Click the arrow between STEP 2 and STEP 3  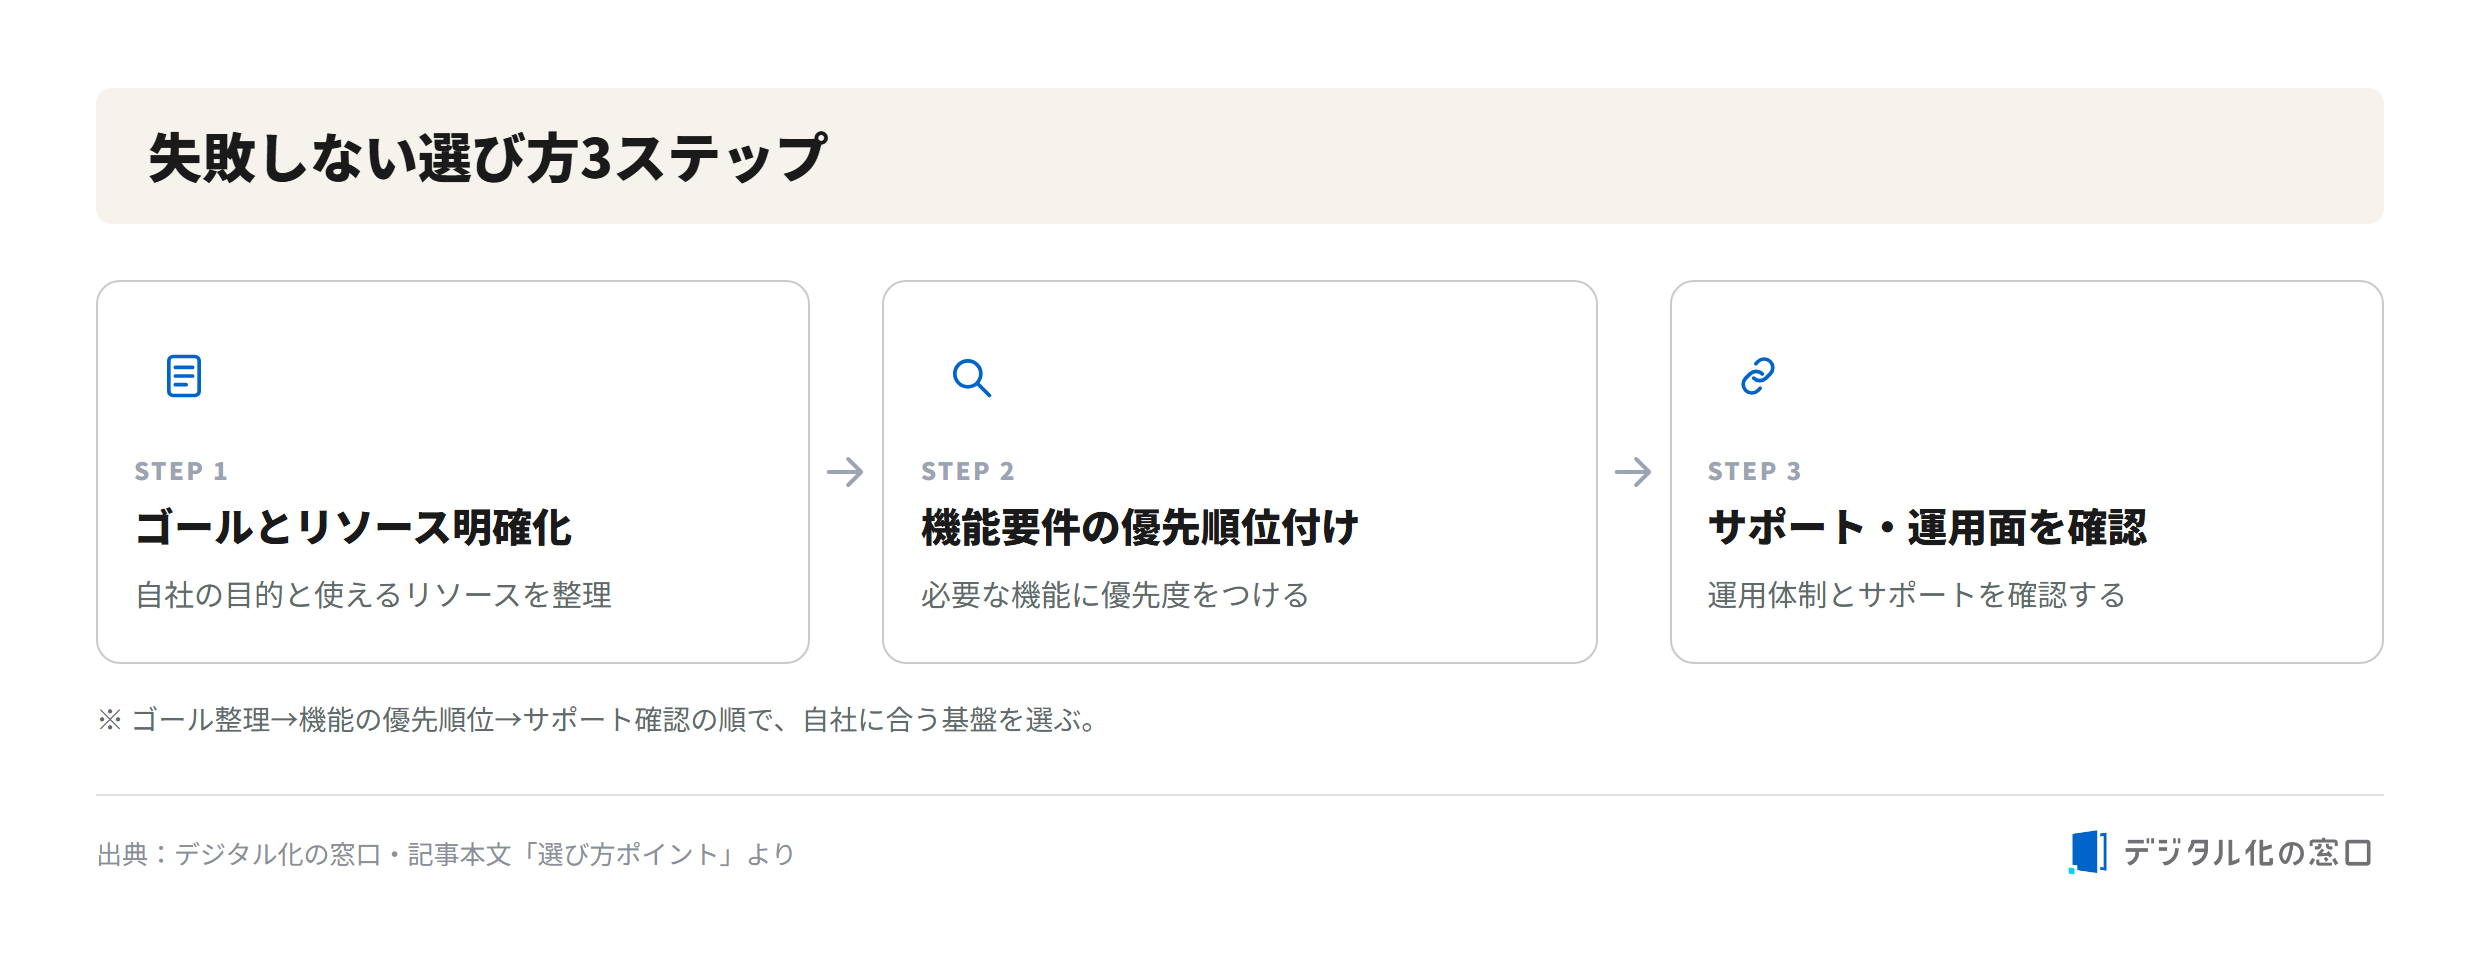[x=1633, y=472]
